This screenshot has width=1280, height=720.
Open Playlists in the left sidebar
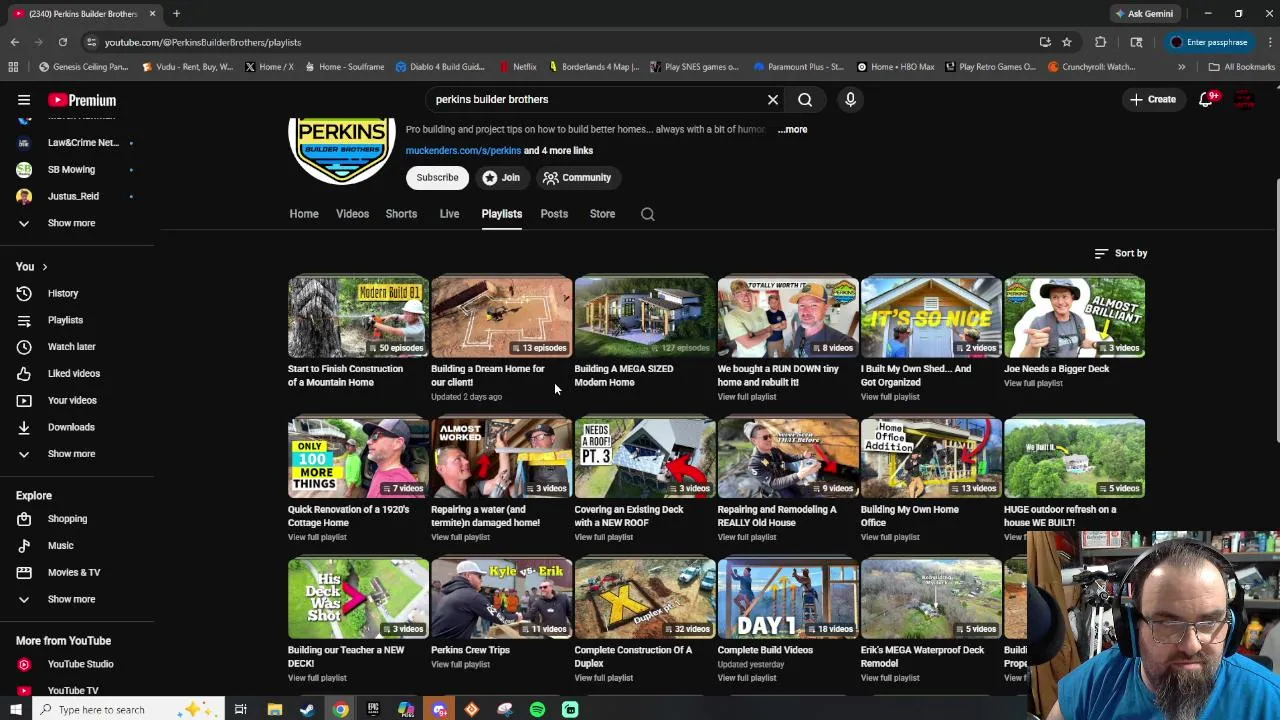[65, 320]
